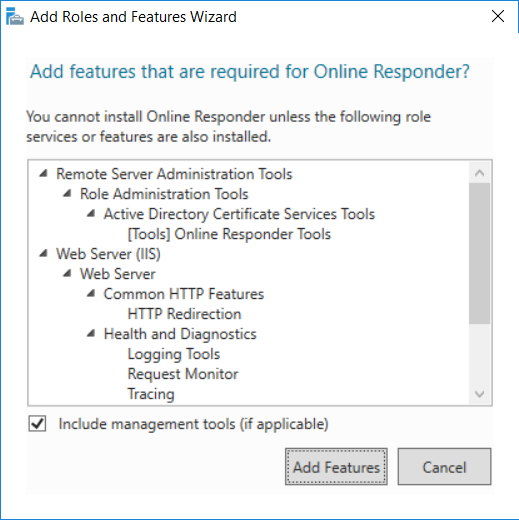This screenshot has height=520, width=519.
Task: Cancel adding required features
Action: coord(444,467)
